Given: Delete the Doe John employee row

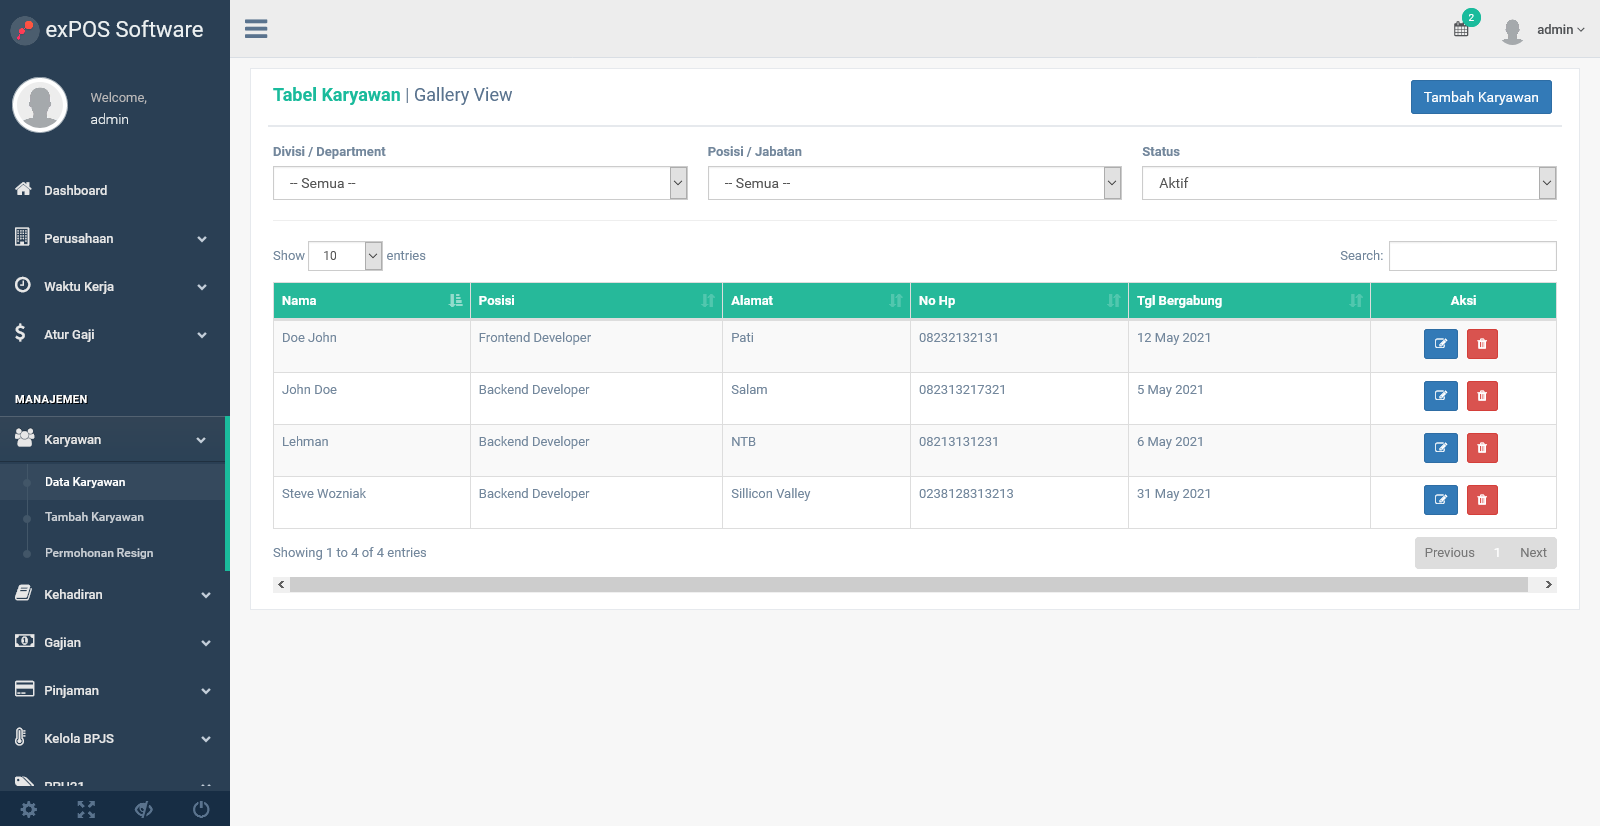Looking at the screenshot, I should pos(1482,344).
